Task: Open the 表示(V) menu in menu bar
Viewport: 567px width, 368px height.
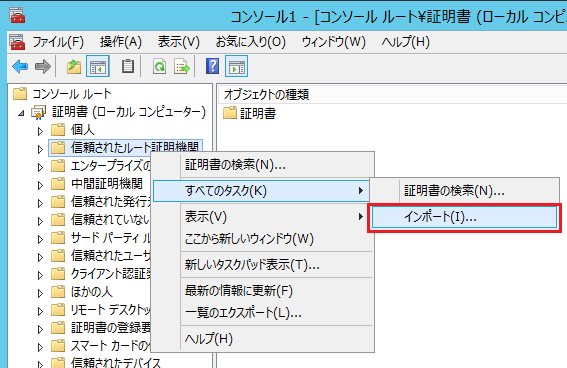Action: 179,42
